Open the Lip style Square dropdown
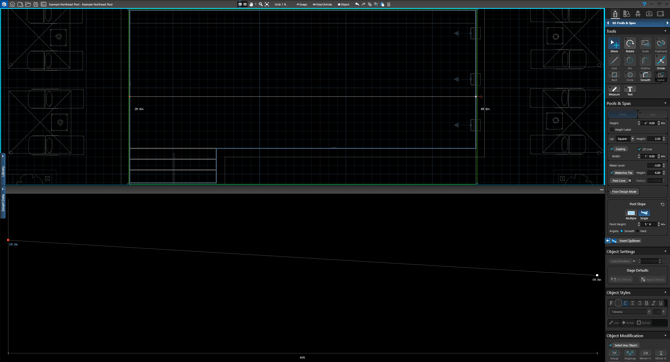The image size is (670, 362). [625, 139]
